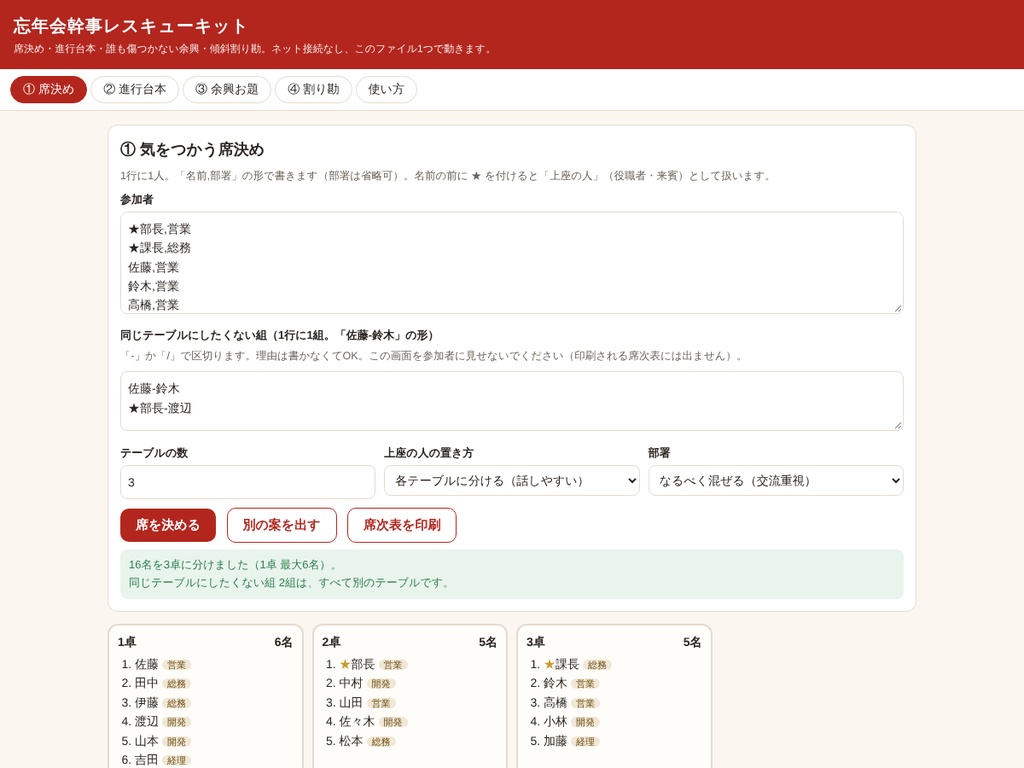Click ★部長 in table 2卓
This screenshot has width=1024, height=768.
tap(357, 664)
